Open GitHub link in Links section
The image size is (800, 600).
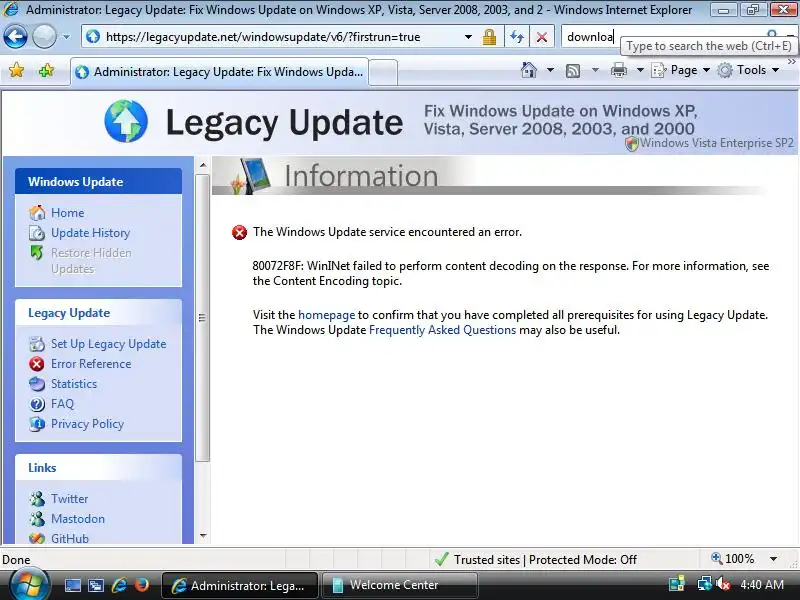click(x=69, y=538)
